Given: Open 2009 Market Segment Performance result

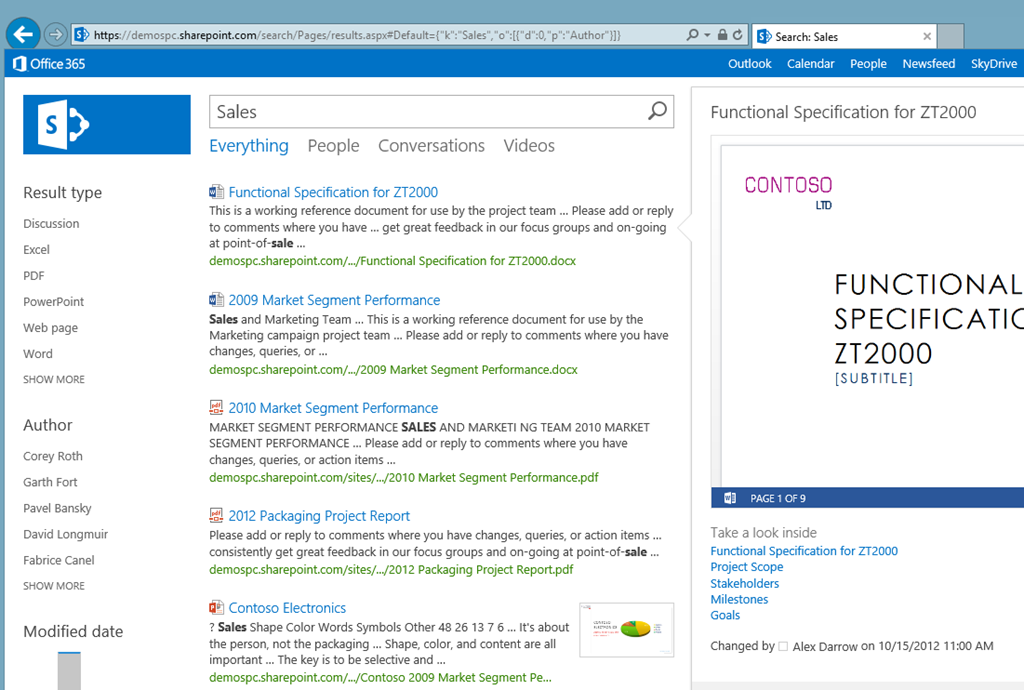Looking at the screenshot, I should [334, 300].
